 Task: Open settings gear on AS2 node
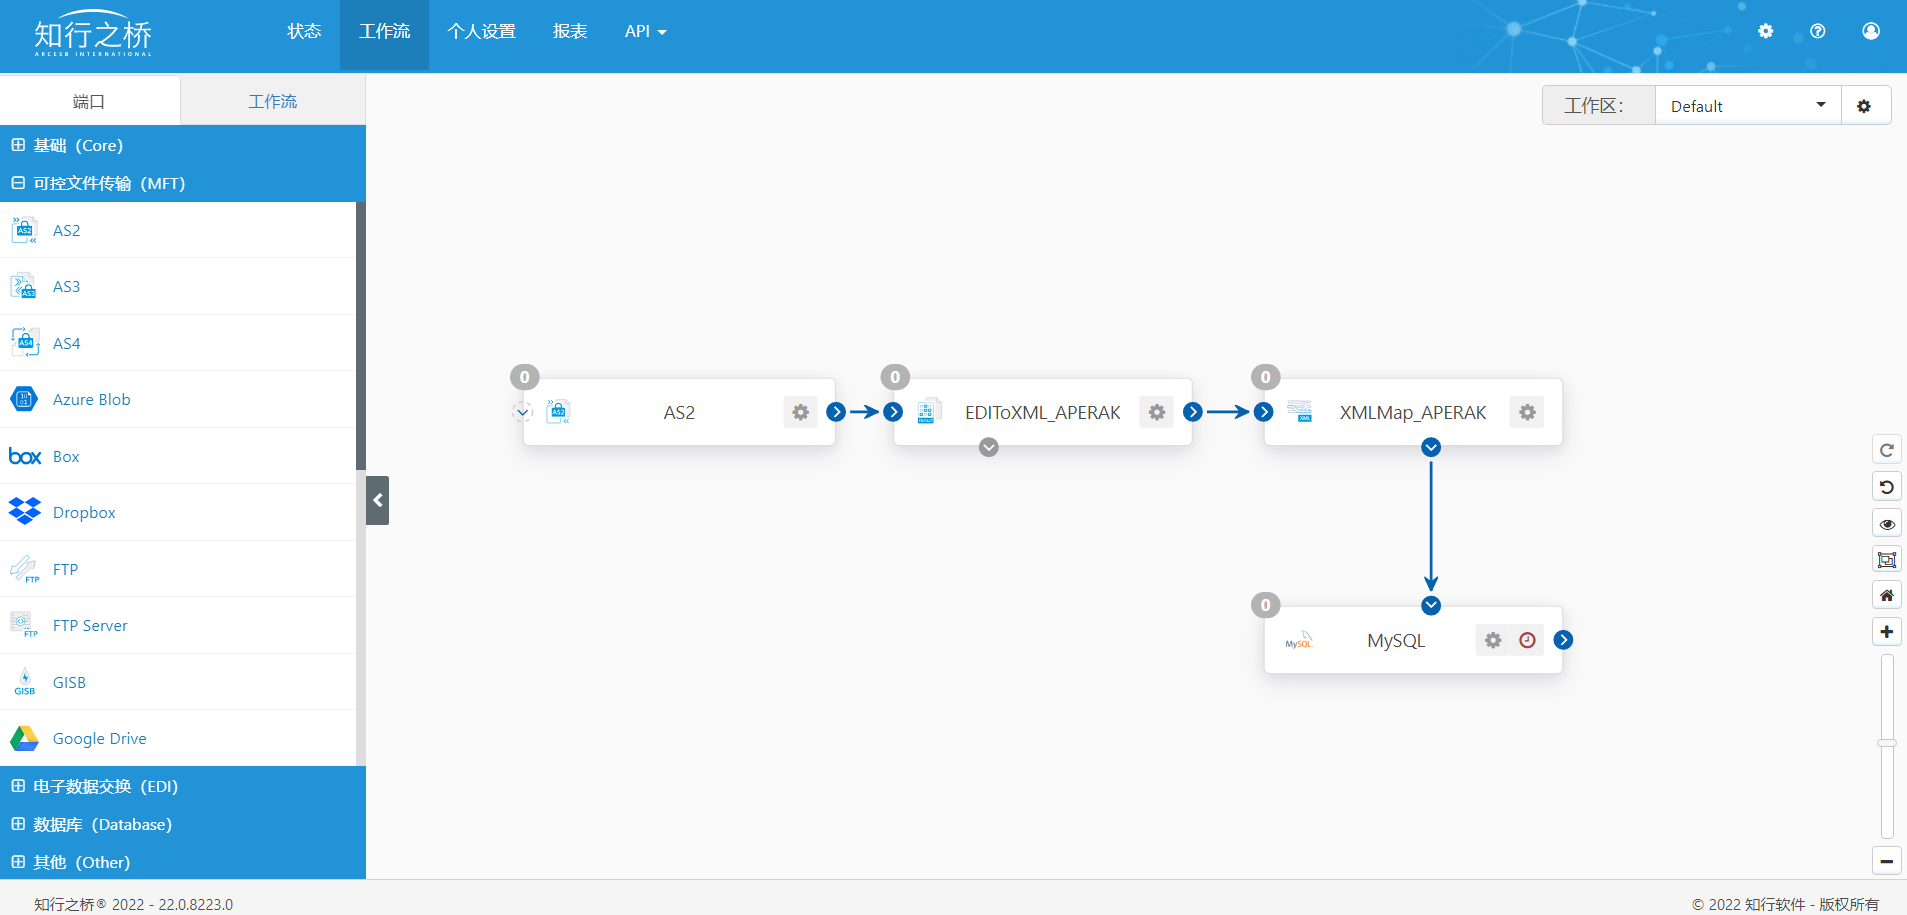800,412
